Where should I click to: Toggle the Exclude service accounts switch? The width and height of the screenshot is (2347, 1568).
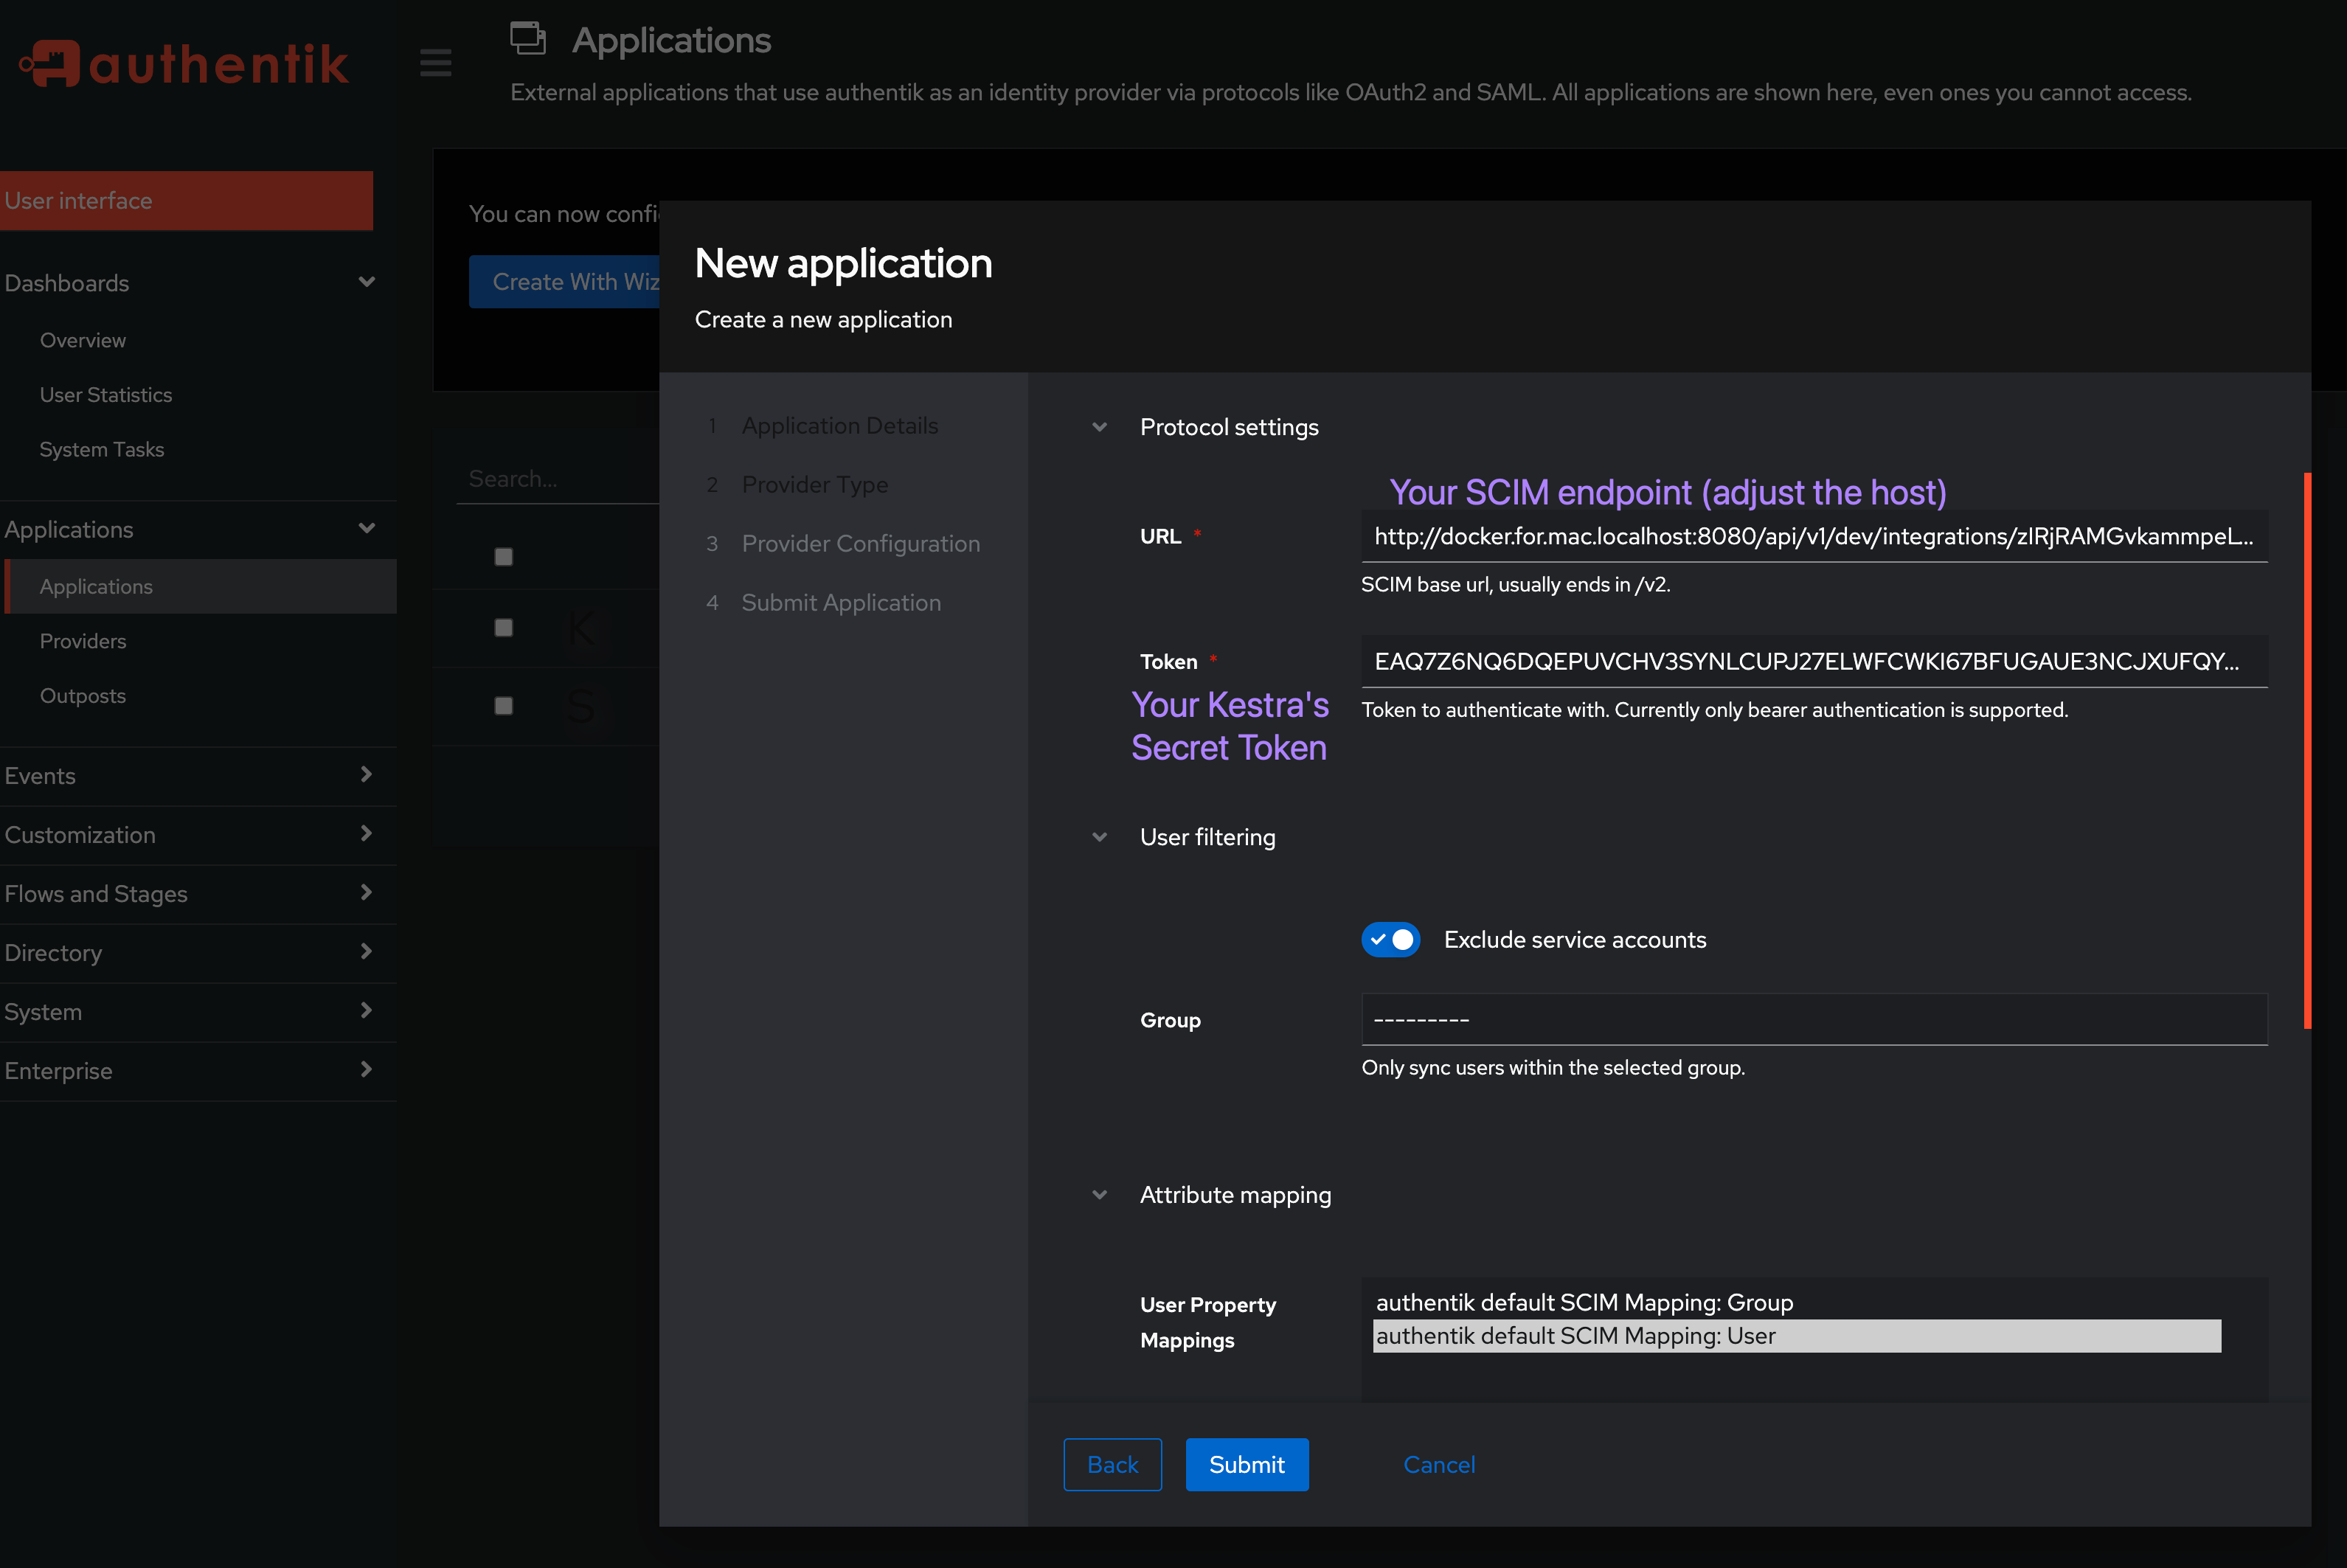pos(1390,939)
